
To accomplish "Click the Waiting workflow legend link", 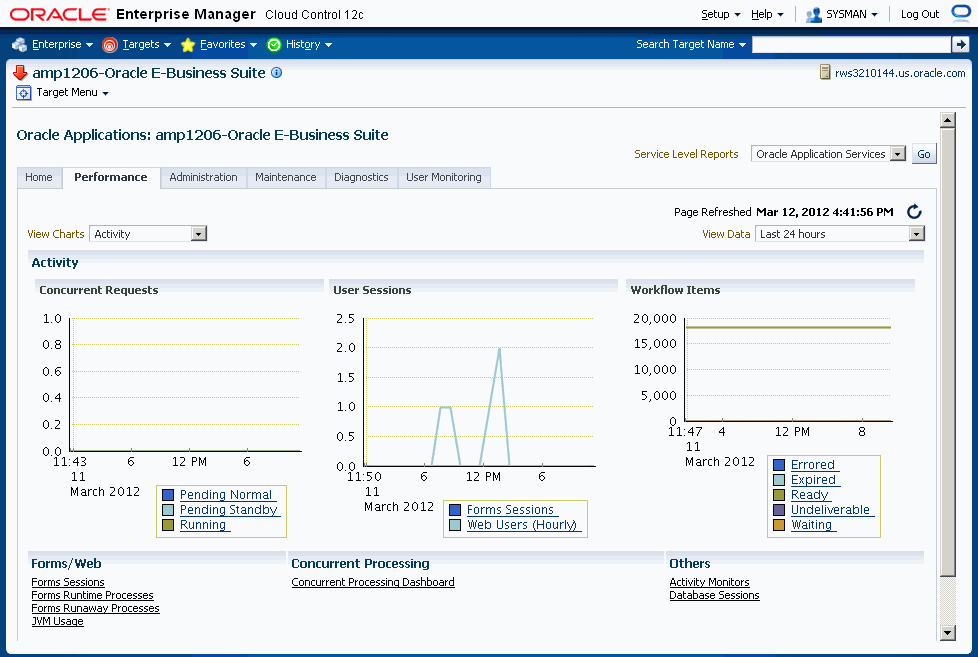I will click(x=813, y=525).
